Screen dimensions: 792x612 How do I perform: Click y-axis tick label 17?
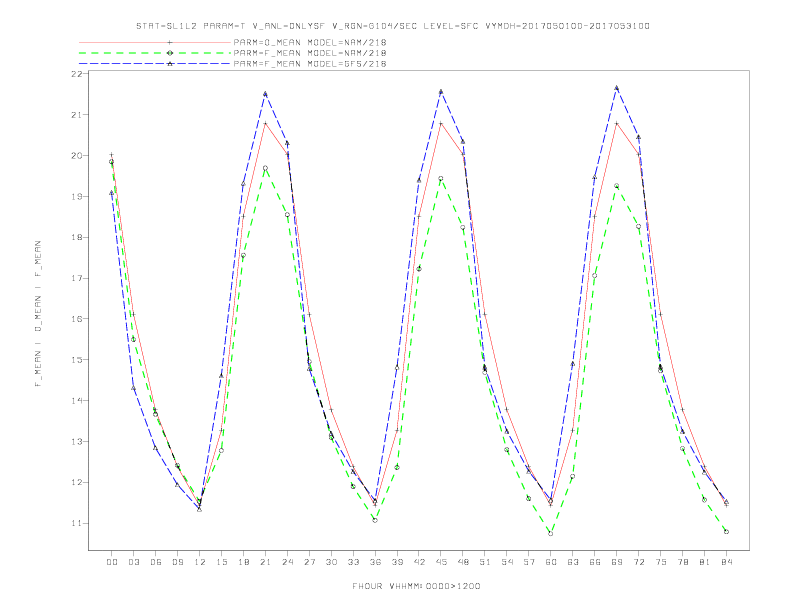pyautogui.click(x=76, y=278)
